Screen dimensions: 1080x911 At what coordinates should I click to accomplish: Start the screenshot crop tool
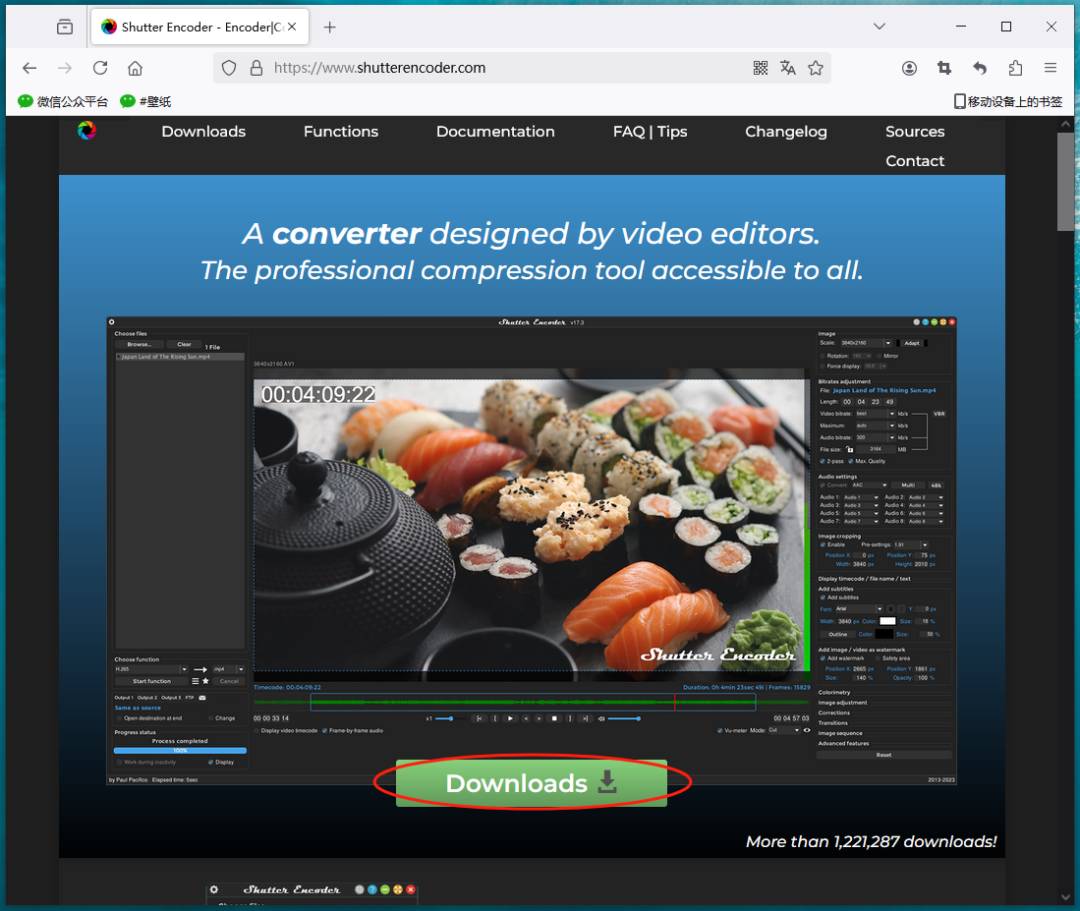click(944, 67)
